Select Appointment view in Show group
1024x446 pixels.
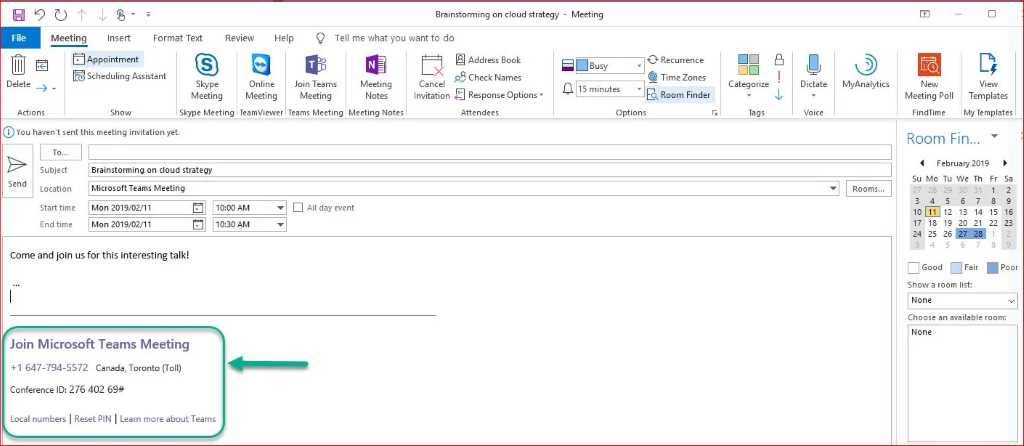106,59
